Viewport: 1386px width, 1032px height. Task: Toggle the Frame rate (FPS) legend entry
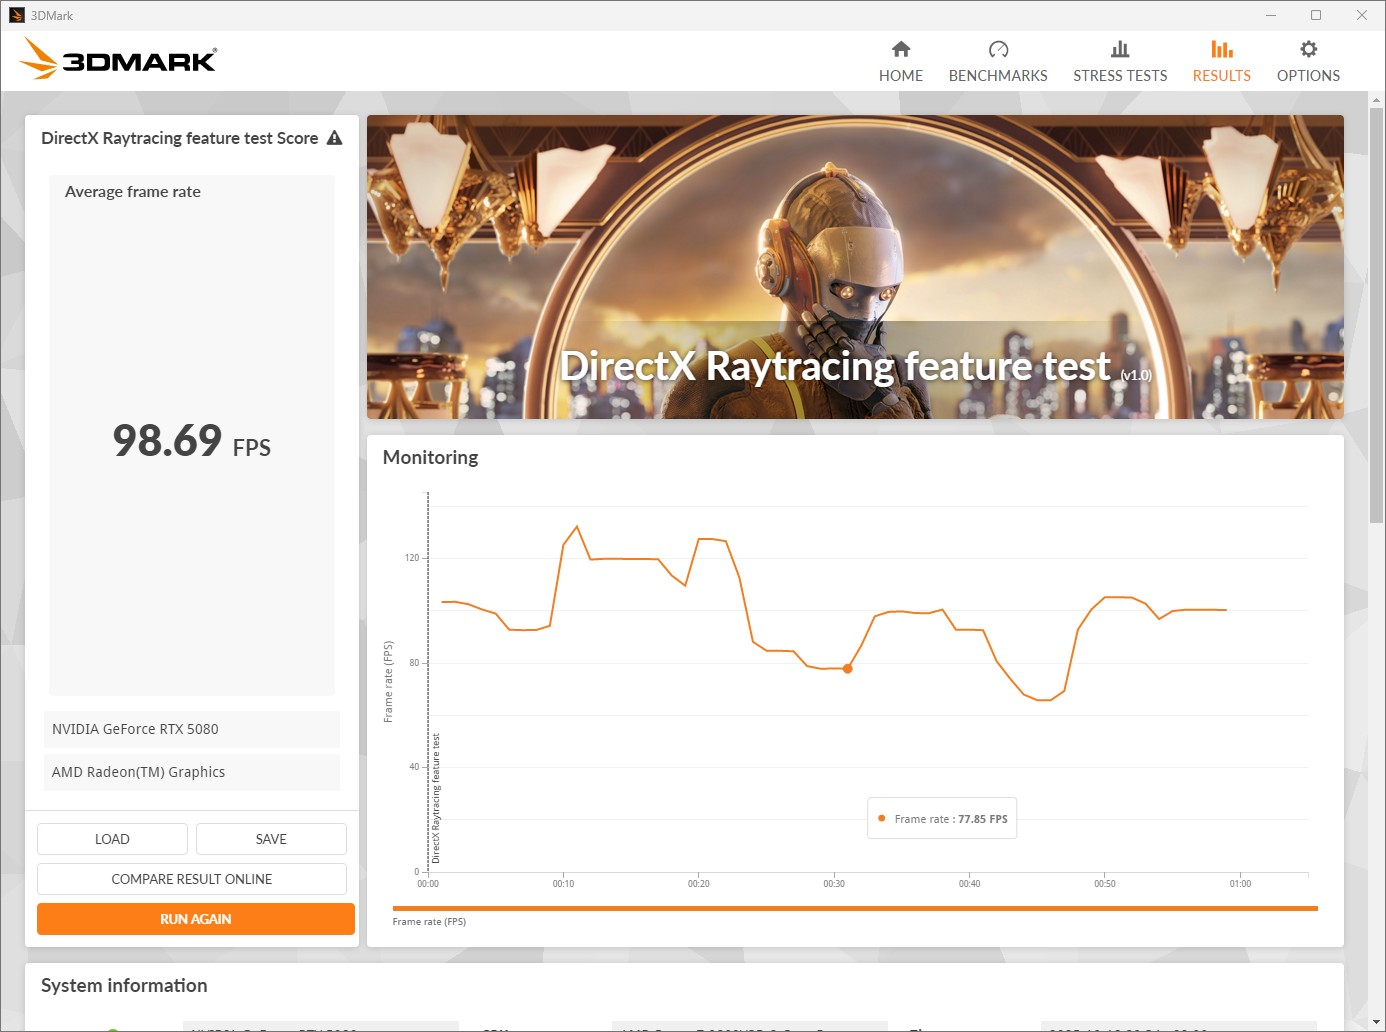click(429, 922)
